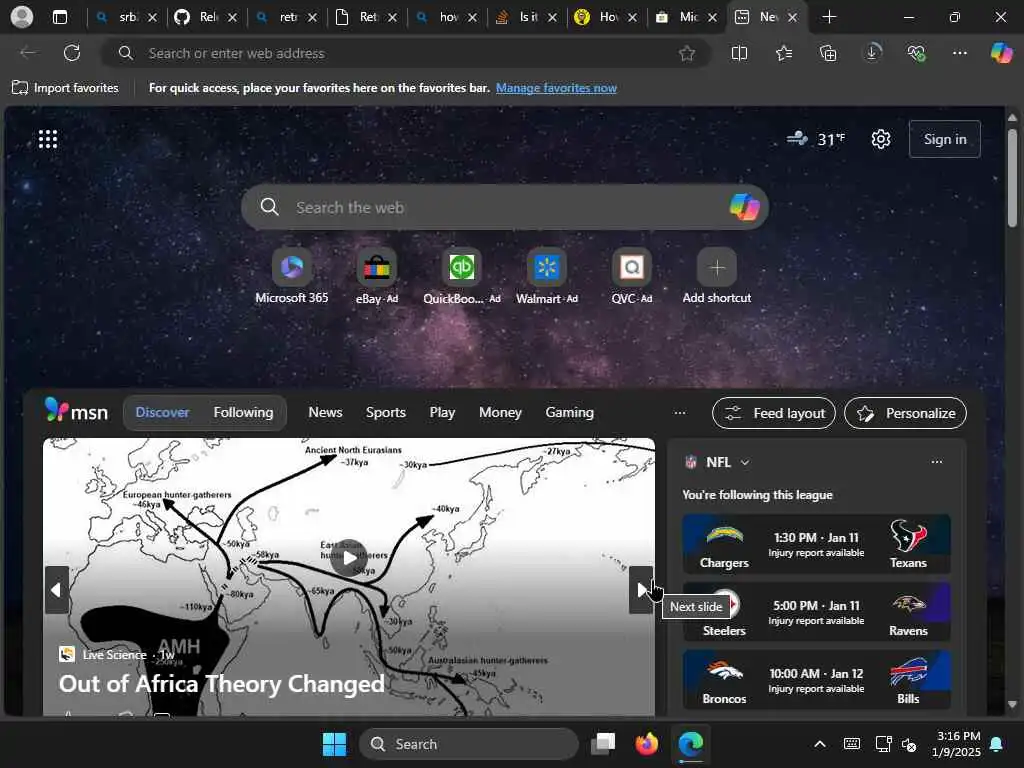Click the Sign in button

click(x=944, y=139)
